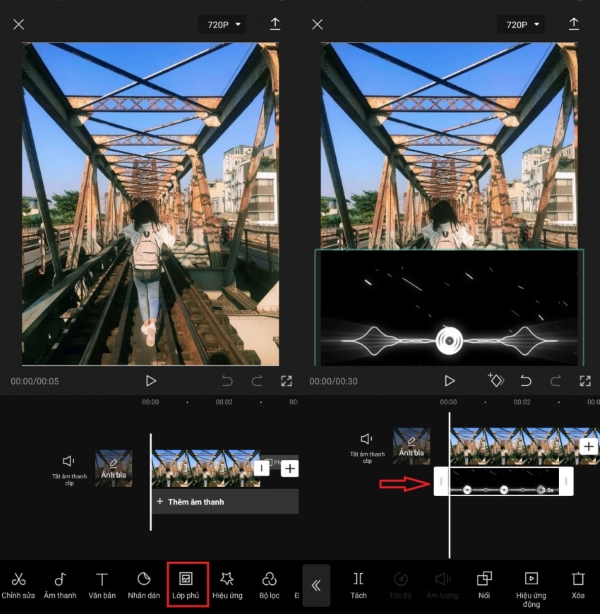This screenshot has width=600, height=614.
Task: Delete the clip with Xóa trash icon
Action: [578, 584]
